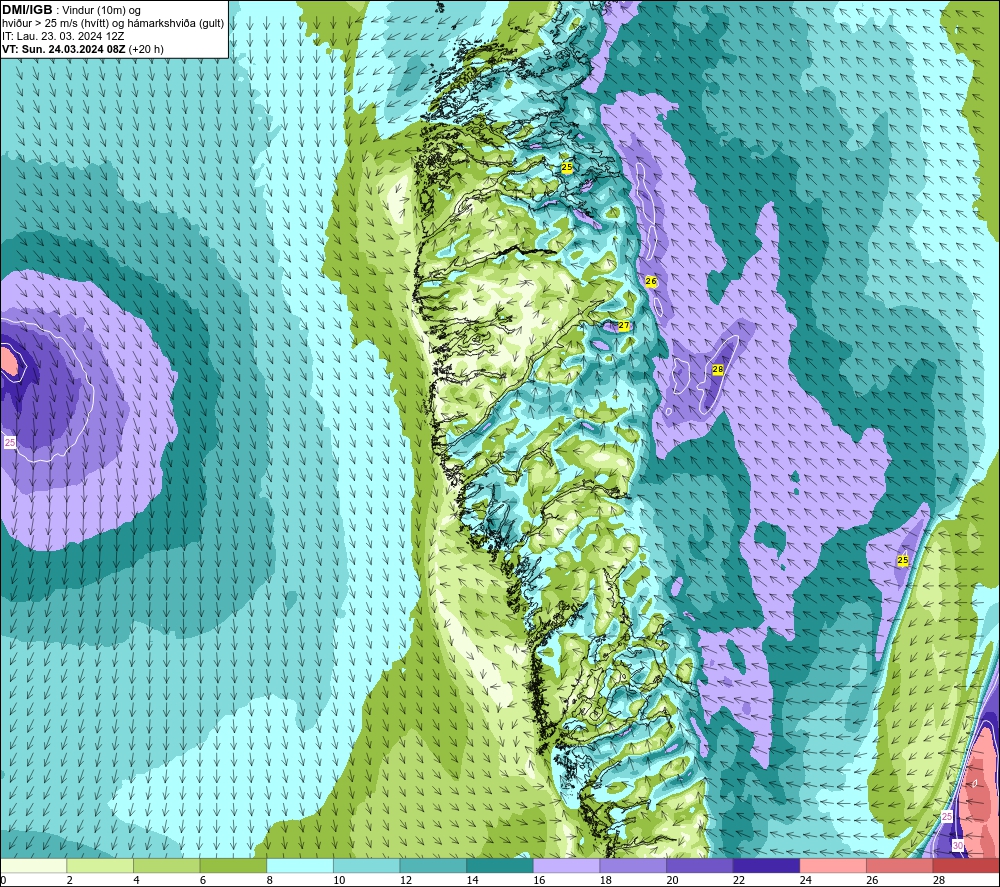
Task: Select the legend tick value 20
Action: (x=673, y=880)
